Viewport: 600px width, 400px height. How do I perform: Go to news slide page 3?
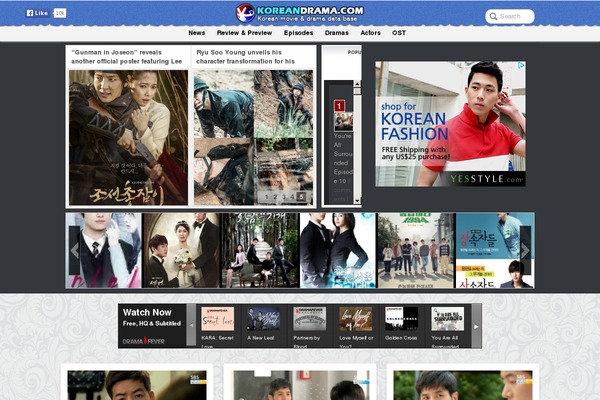[x=284, y=197]
